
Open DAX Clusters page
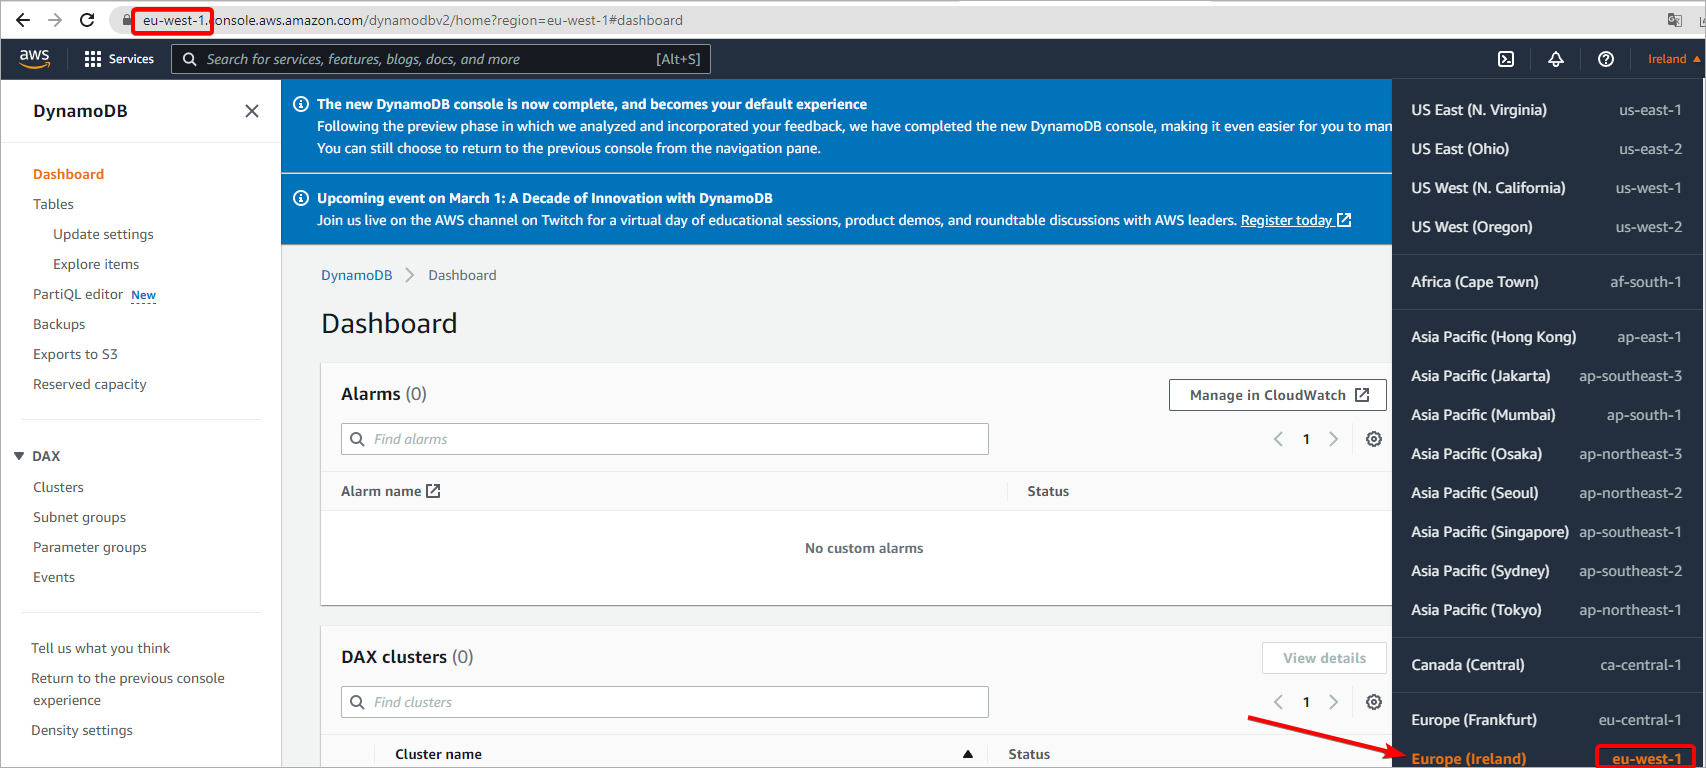point(58,487)
